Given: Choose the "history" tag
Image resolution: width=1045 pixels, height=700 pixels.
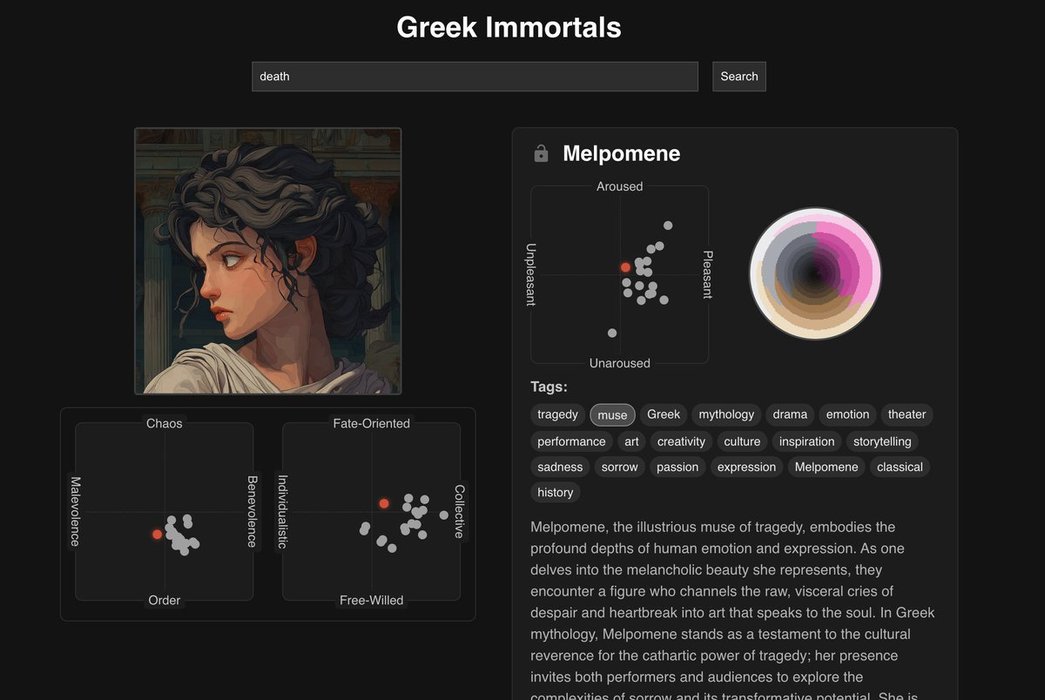Looking at the screenshot, I should 555,492.
